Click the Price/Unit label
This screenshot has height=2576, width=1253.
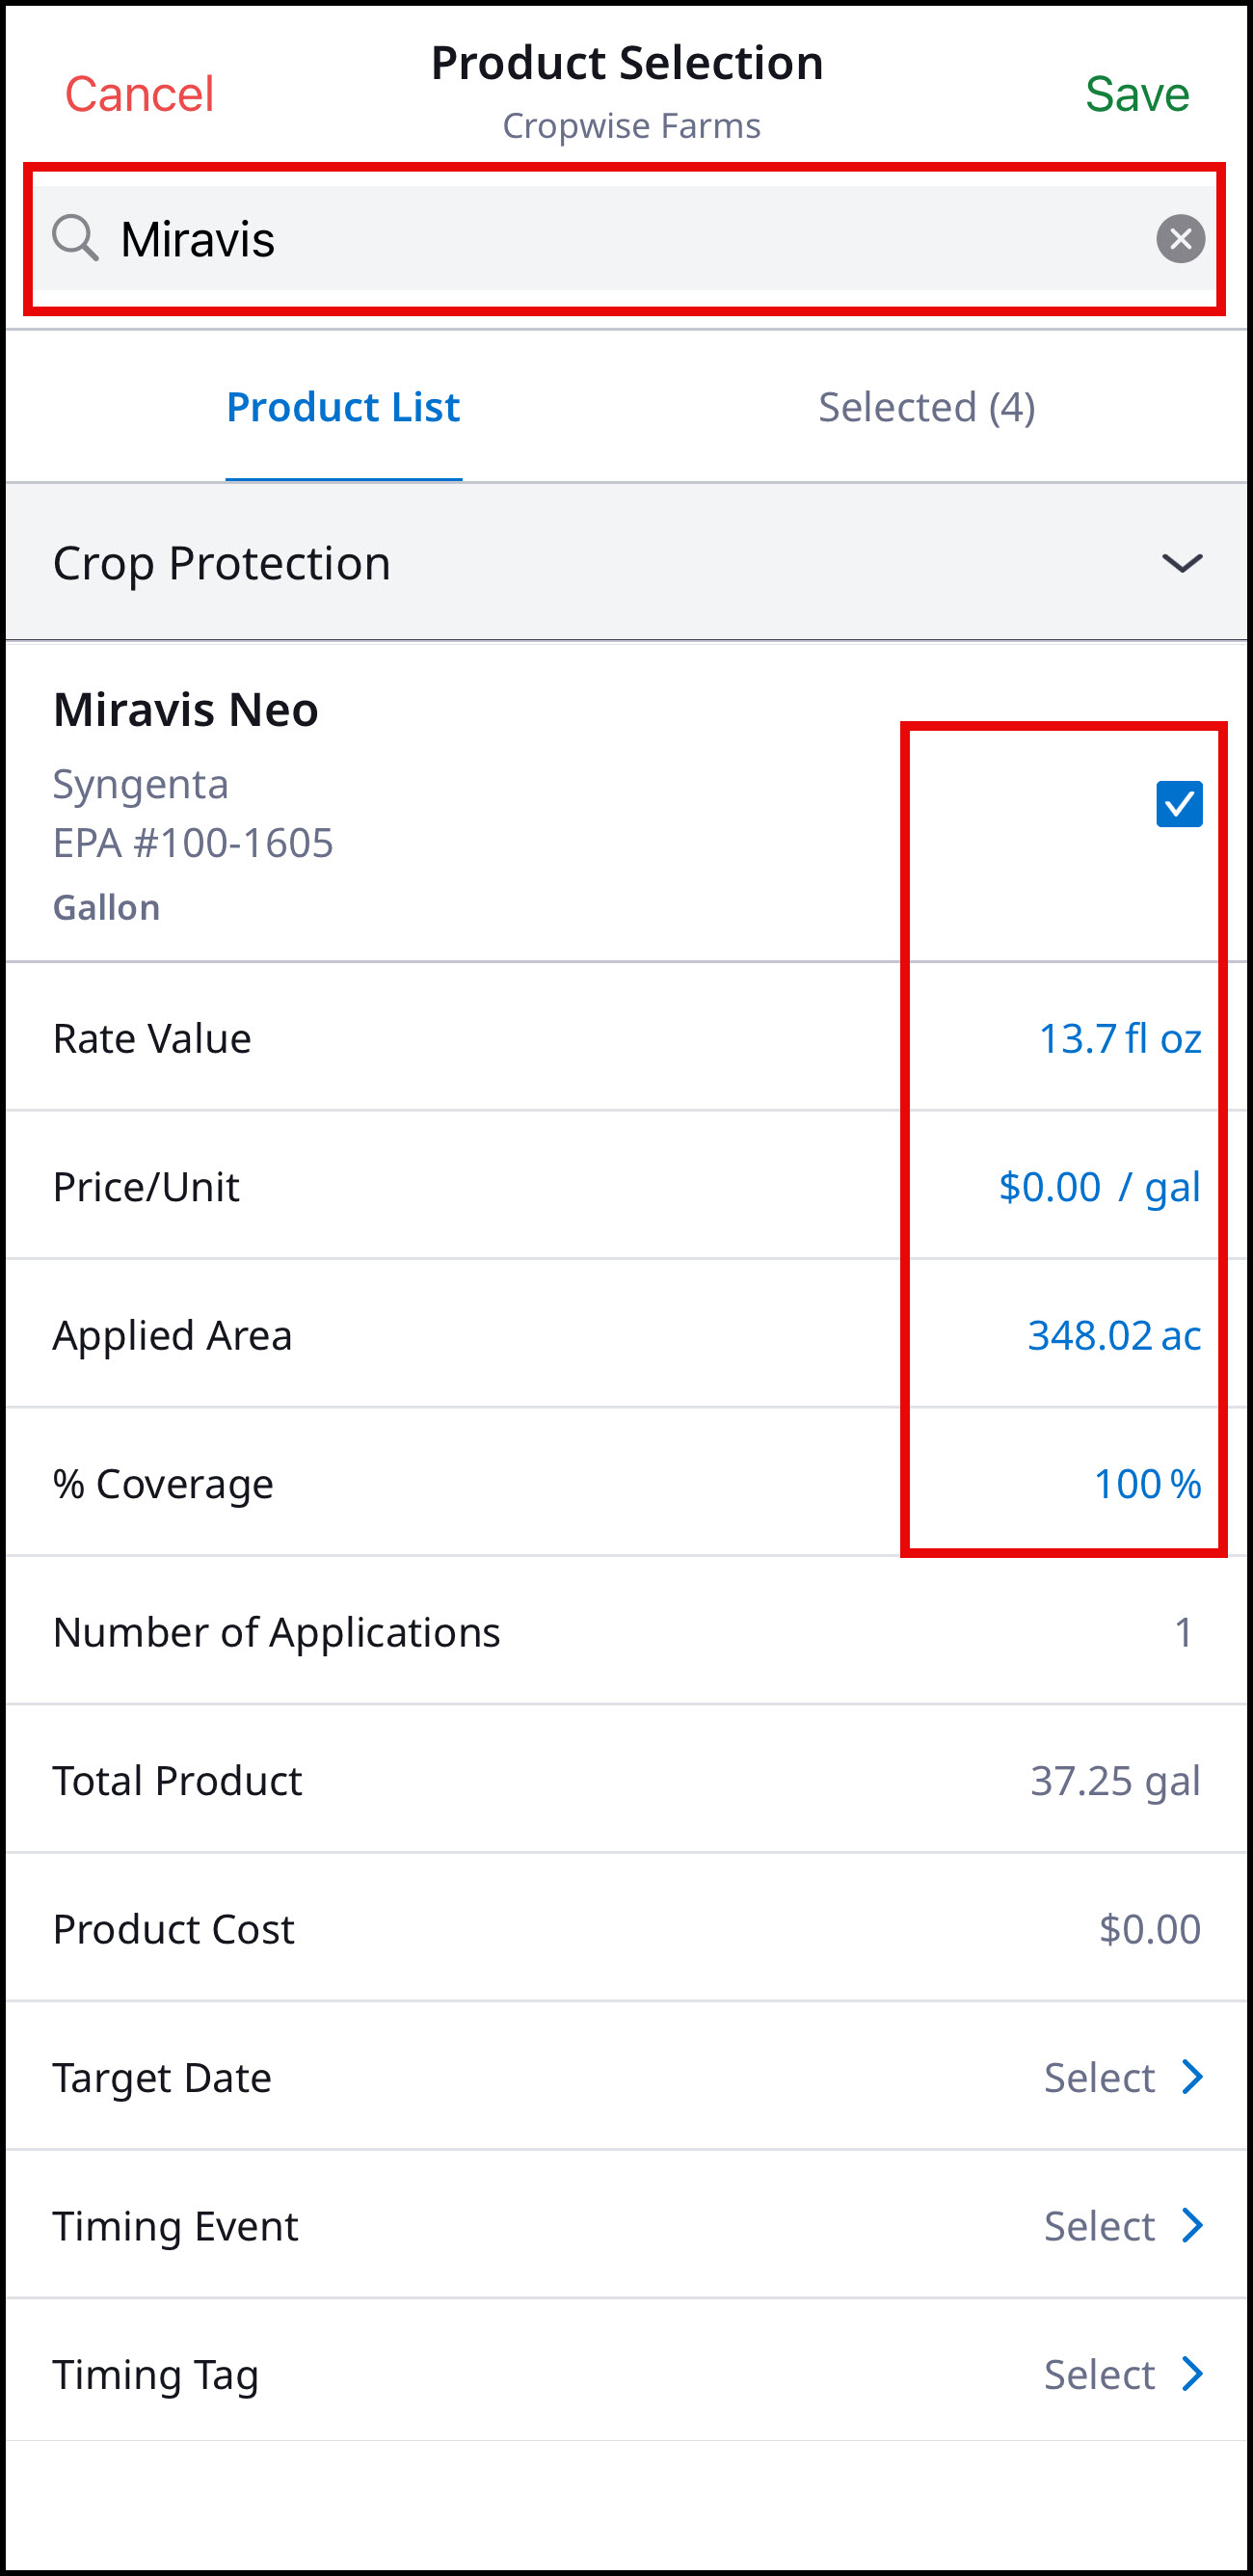tap(146, 1187)
